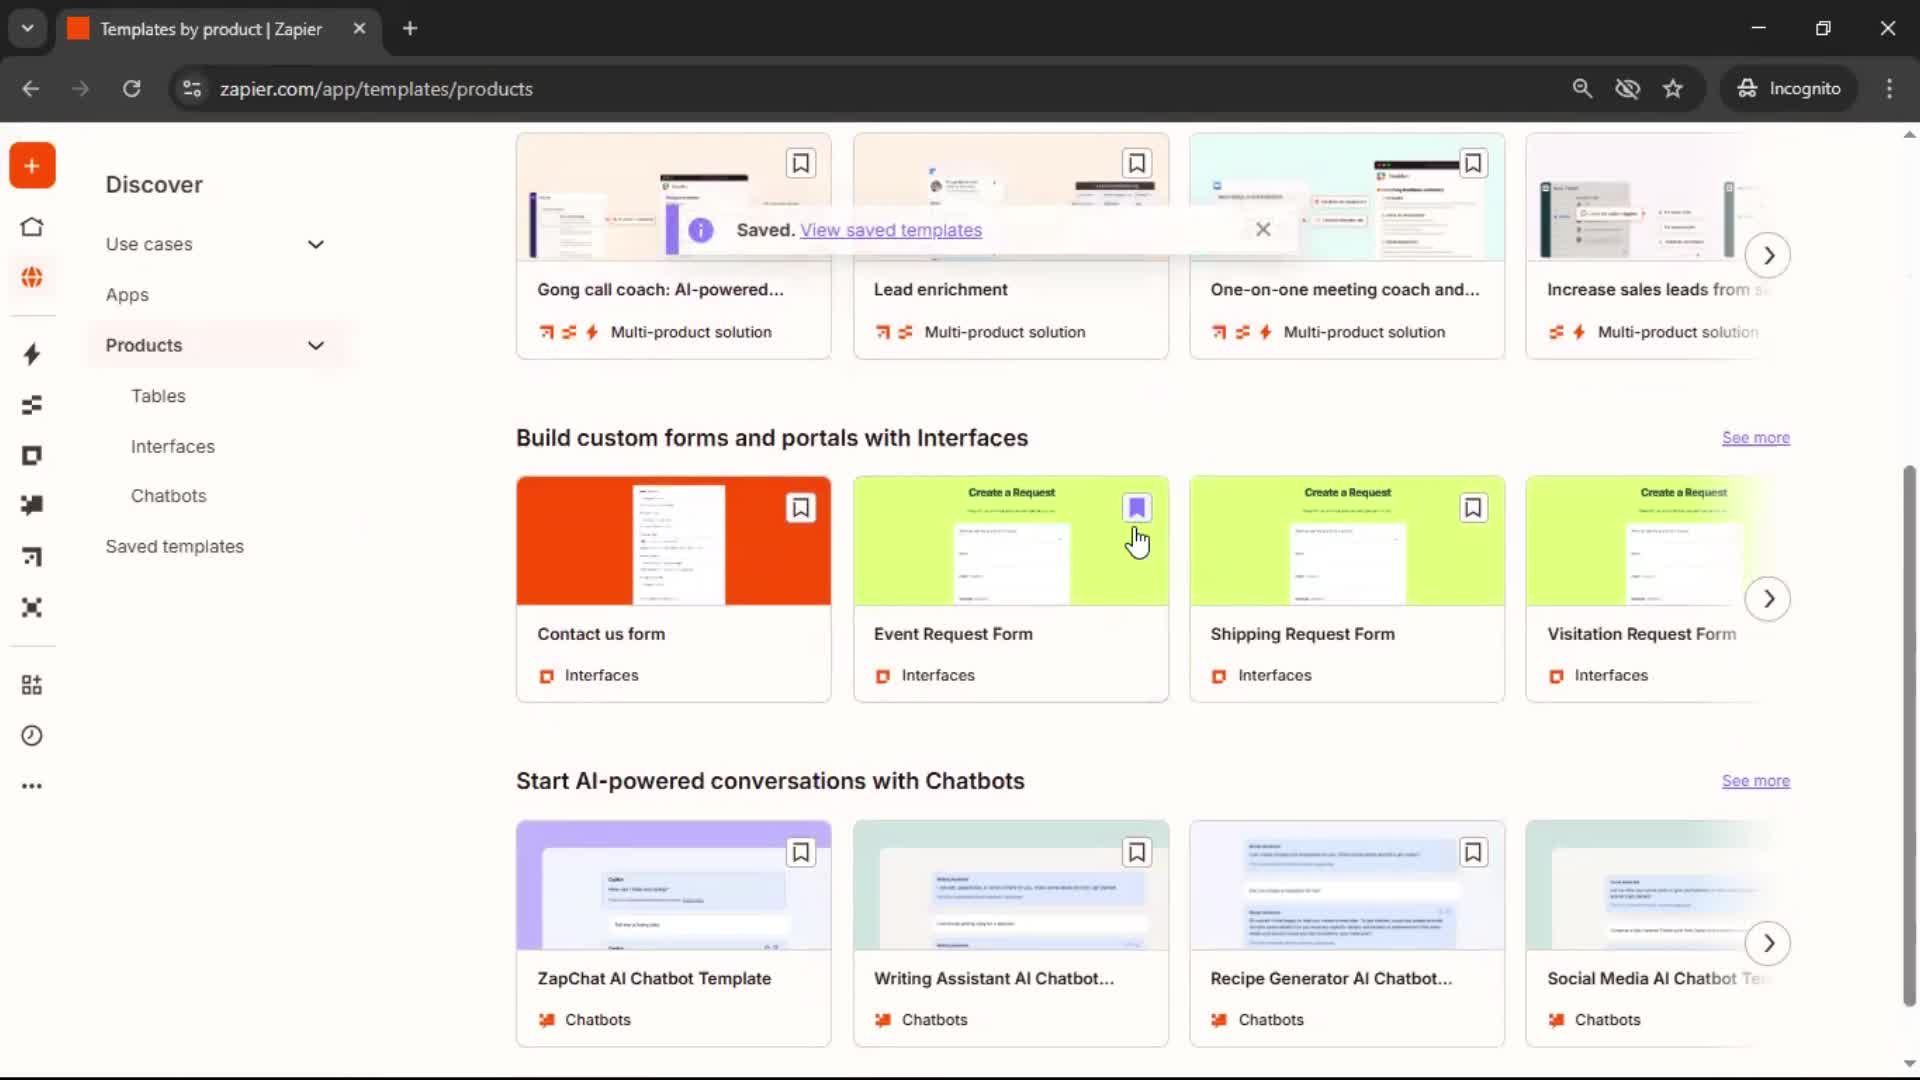This screenshot has height=1080, width=1920.
Task: Show next Interfaces templates with arrow
Action: (1768, 599)
